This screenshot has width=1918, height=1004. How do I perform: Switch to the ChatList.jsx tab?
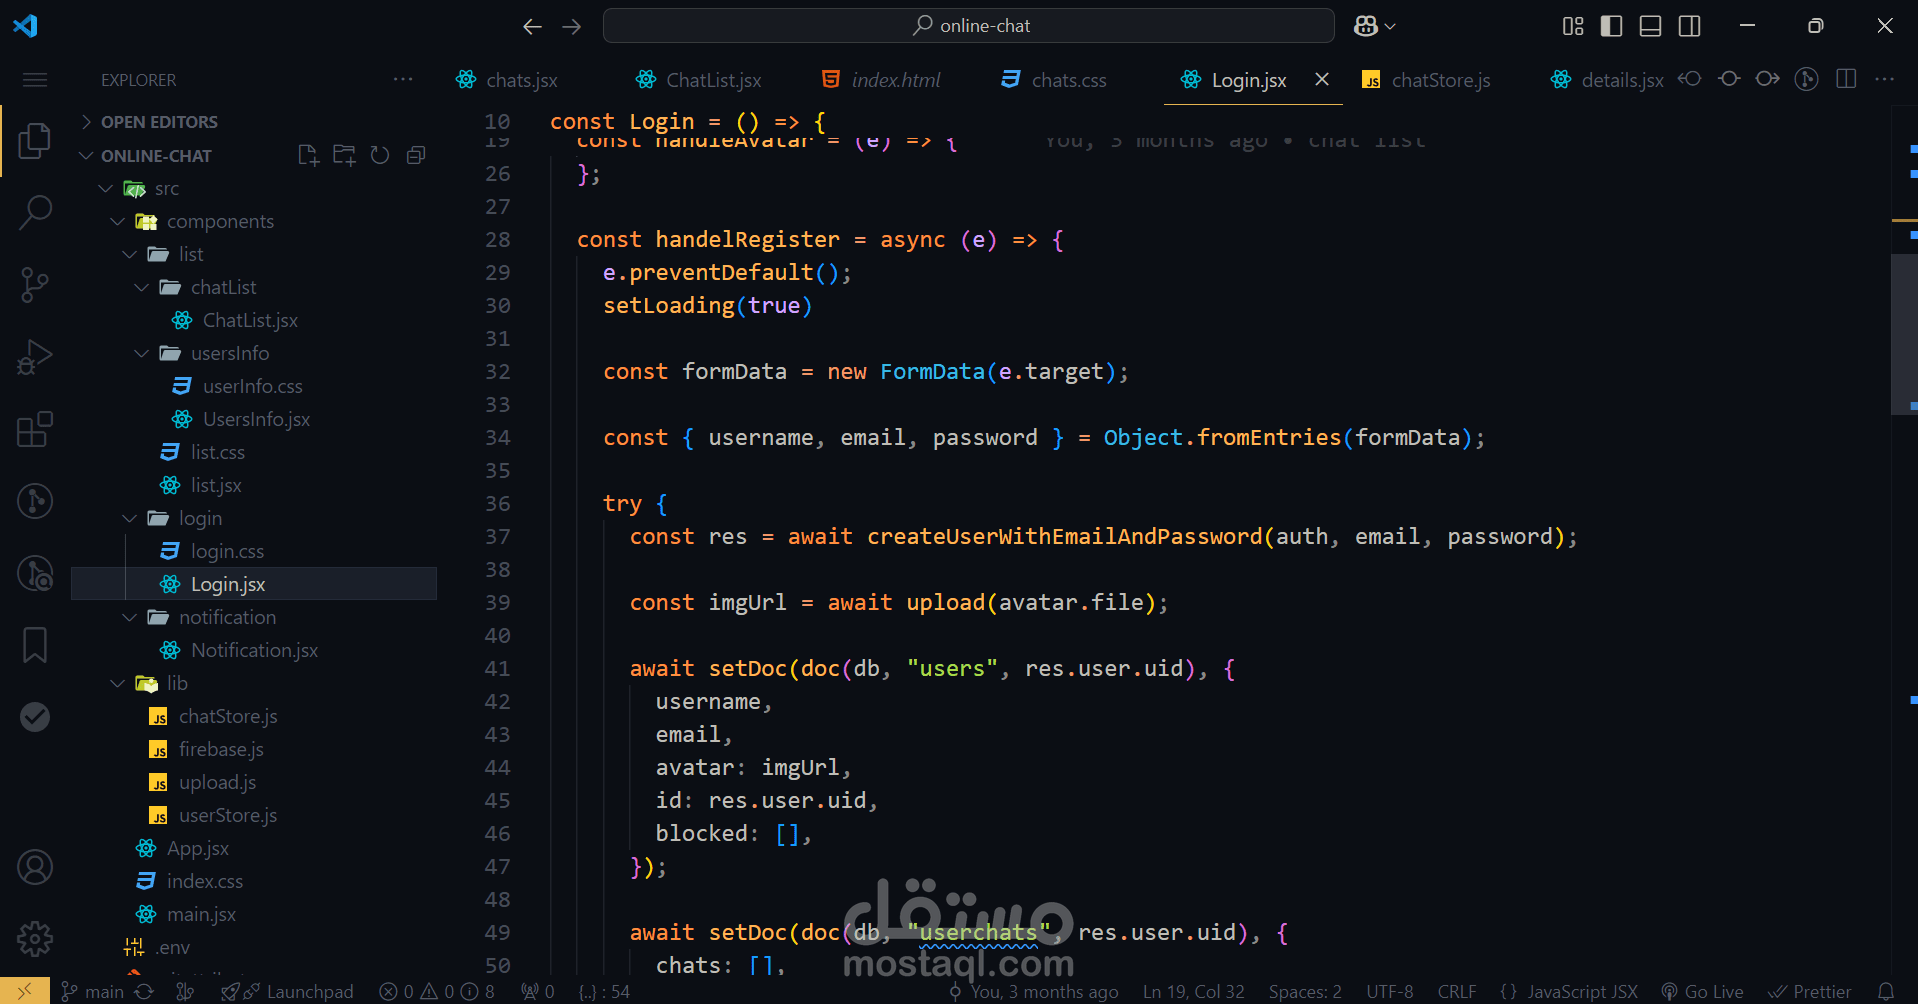[x=699, y=80]
